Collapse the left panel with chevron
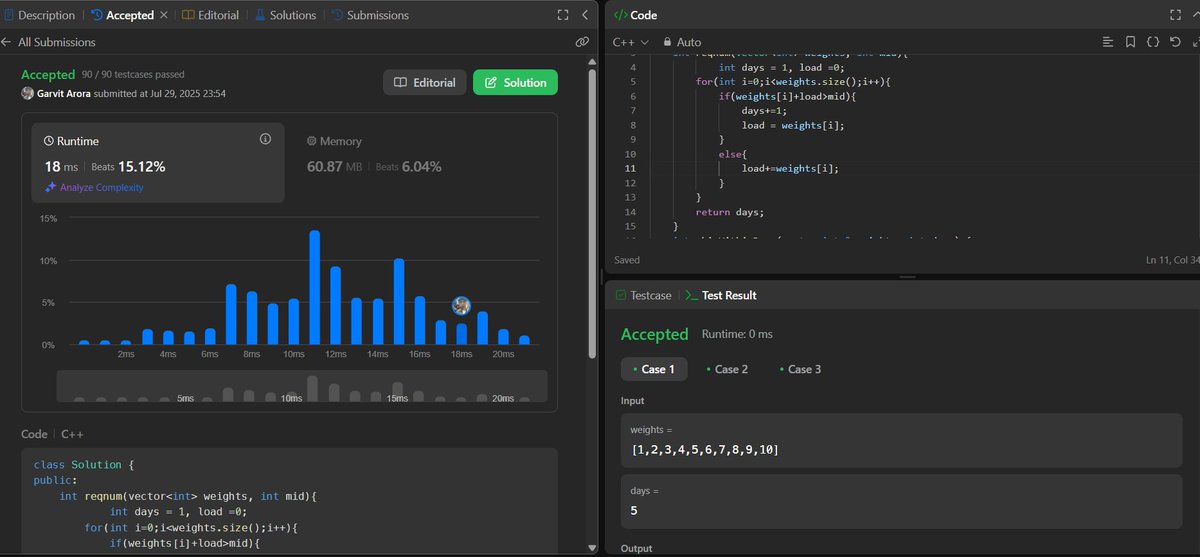This screenshot has height=557, width=1200. [586, 15]
